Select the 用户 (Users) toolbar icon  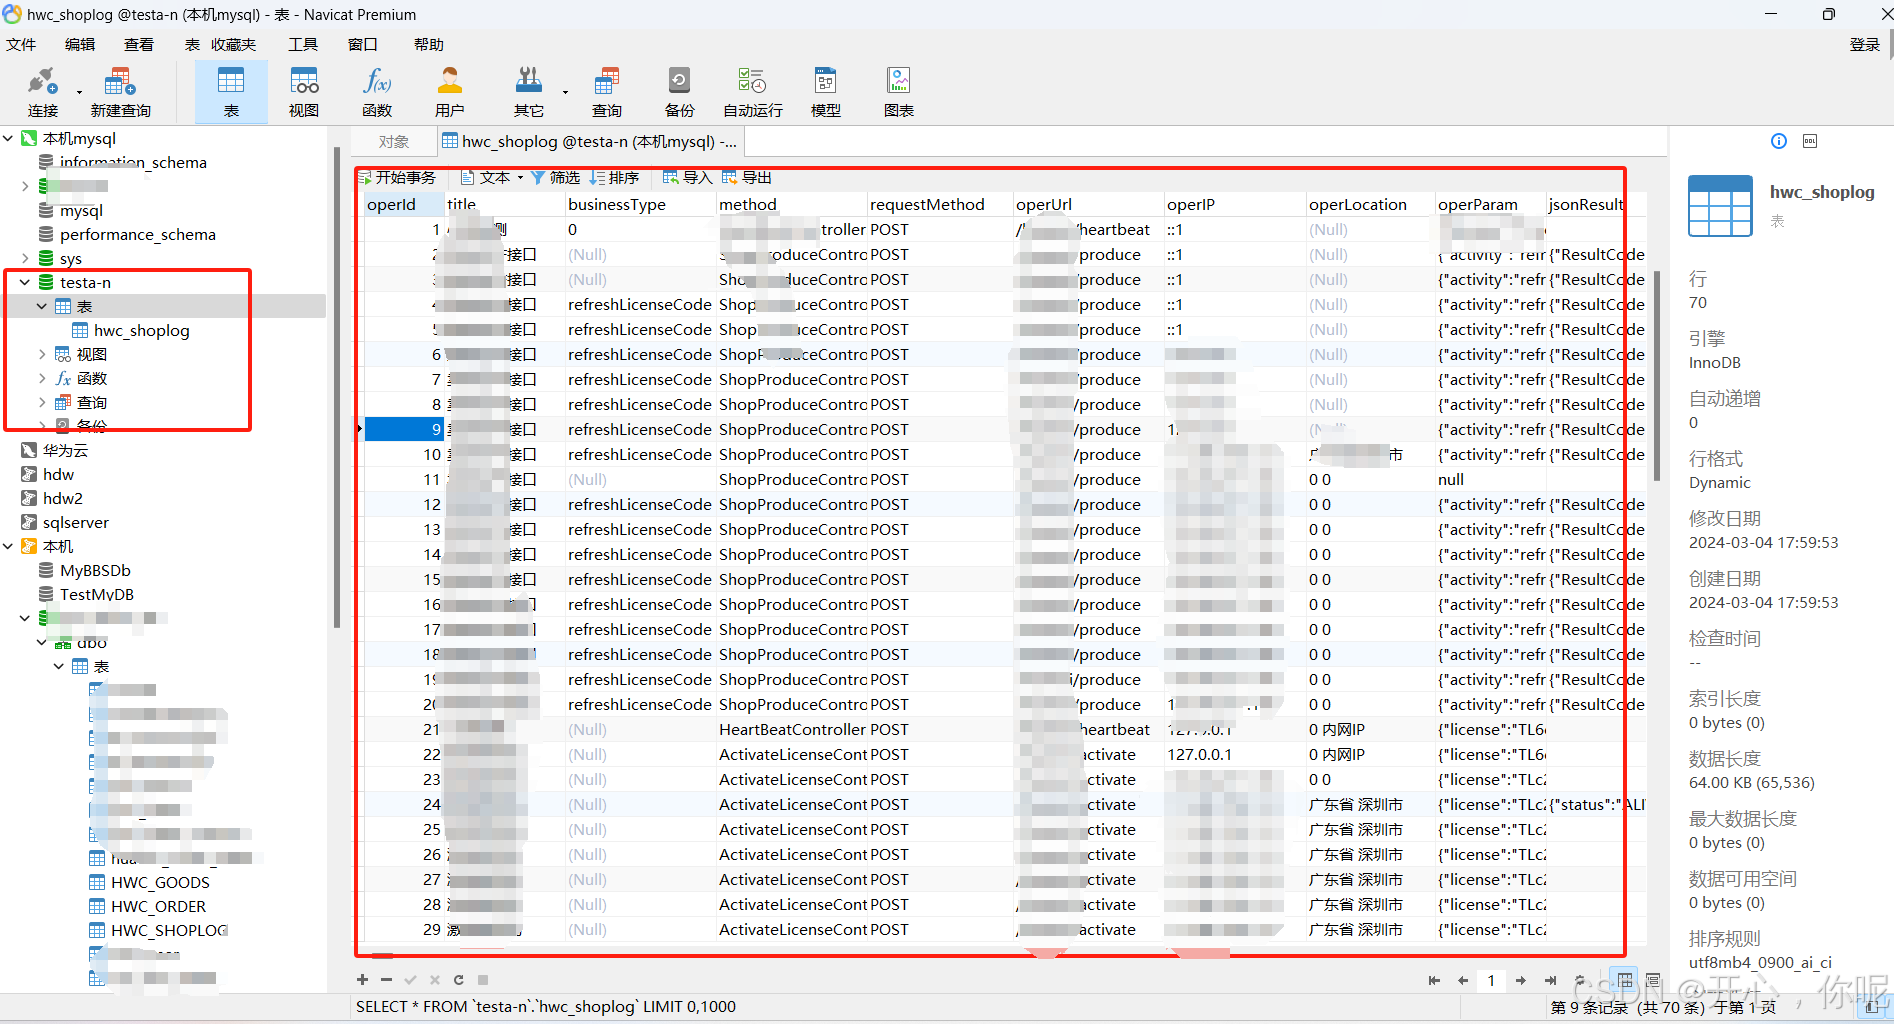pos(449,90)
